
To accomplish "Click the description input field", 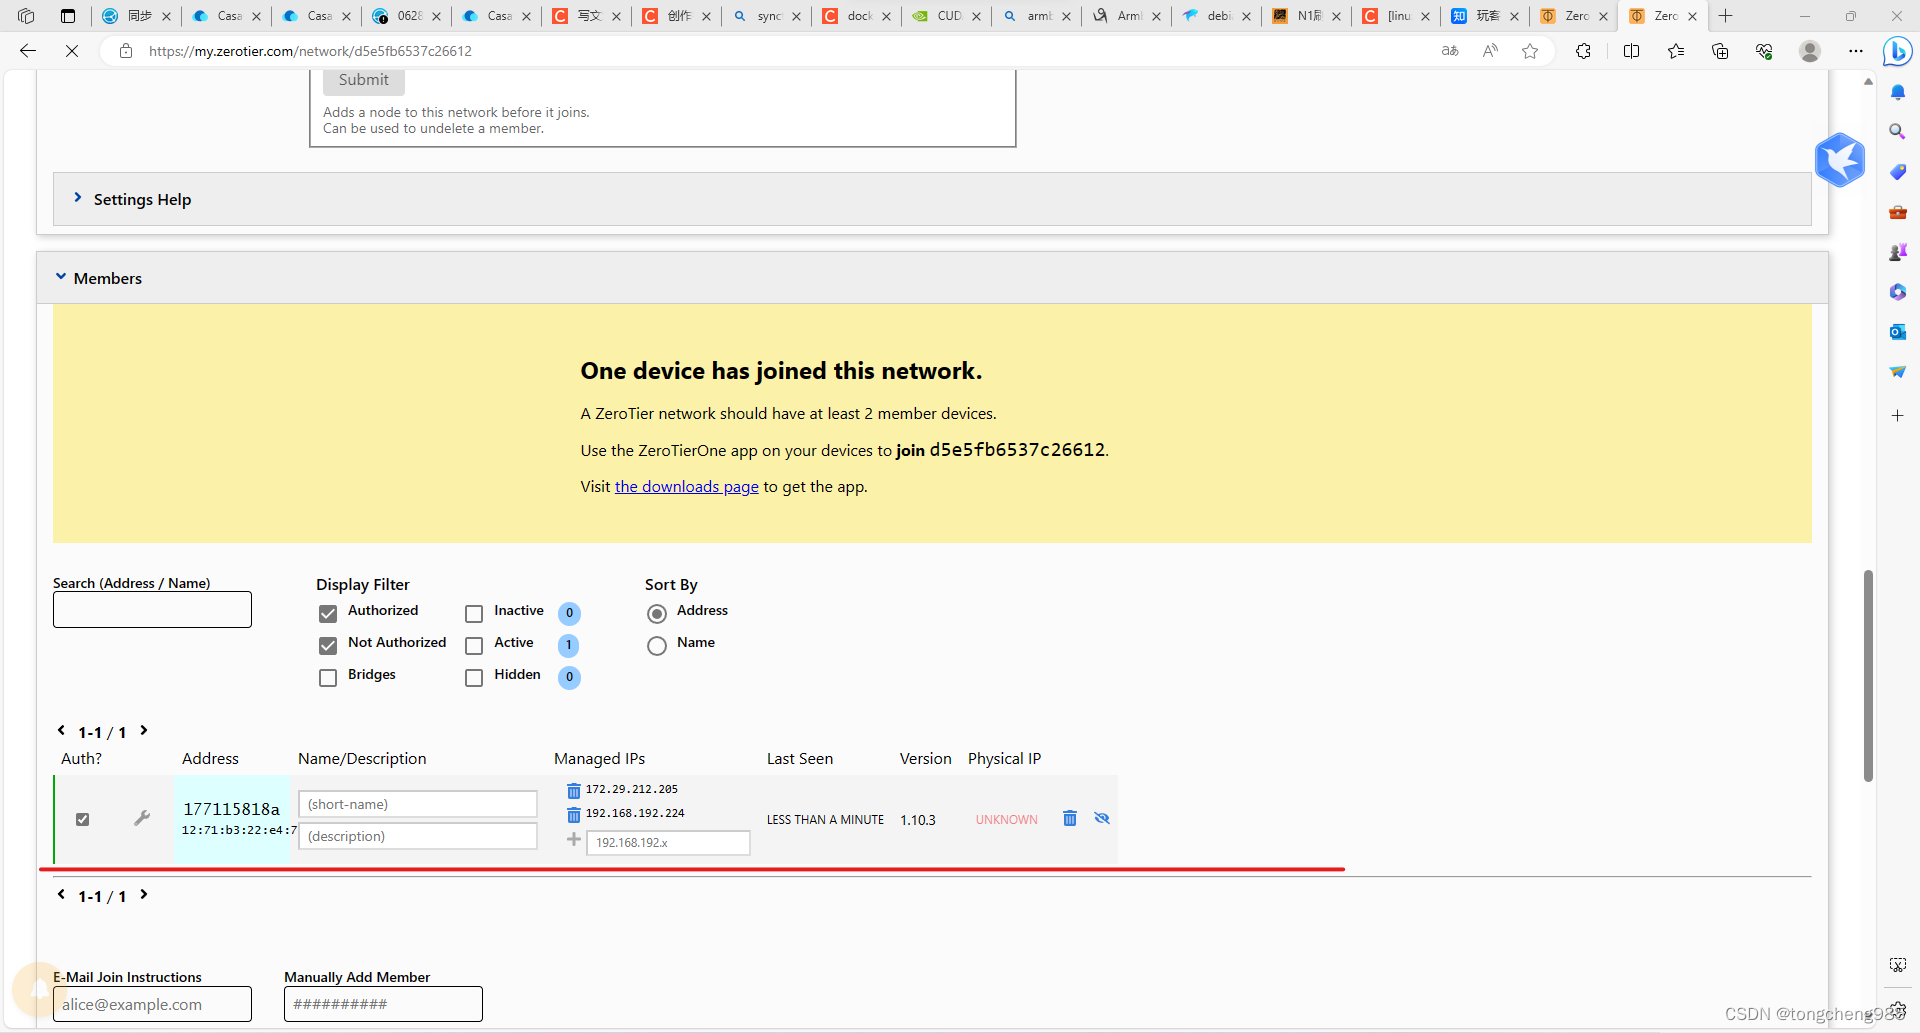I will coord(417,836).
